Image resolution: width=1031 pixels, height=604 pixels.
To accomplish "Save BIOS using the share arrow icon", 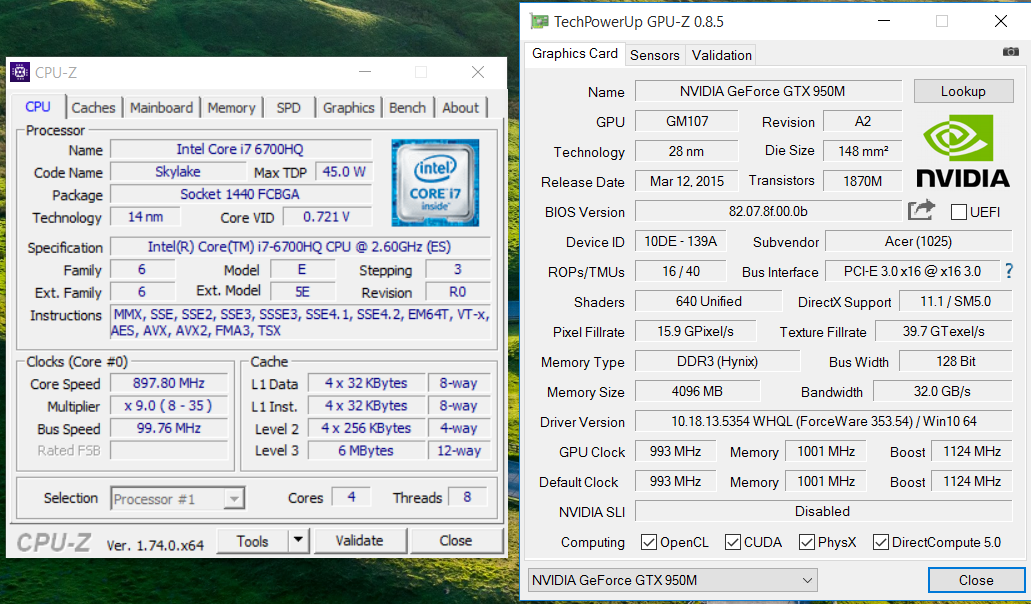I will click(921, 210).
